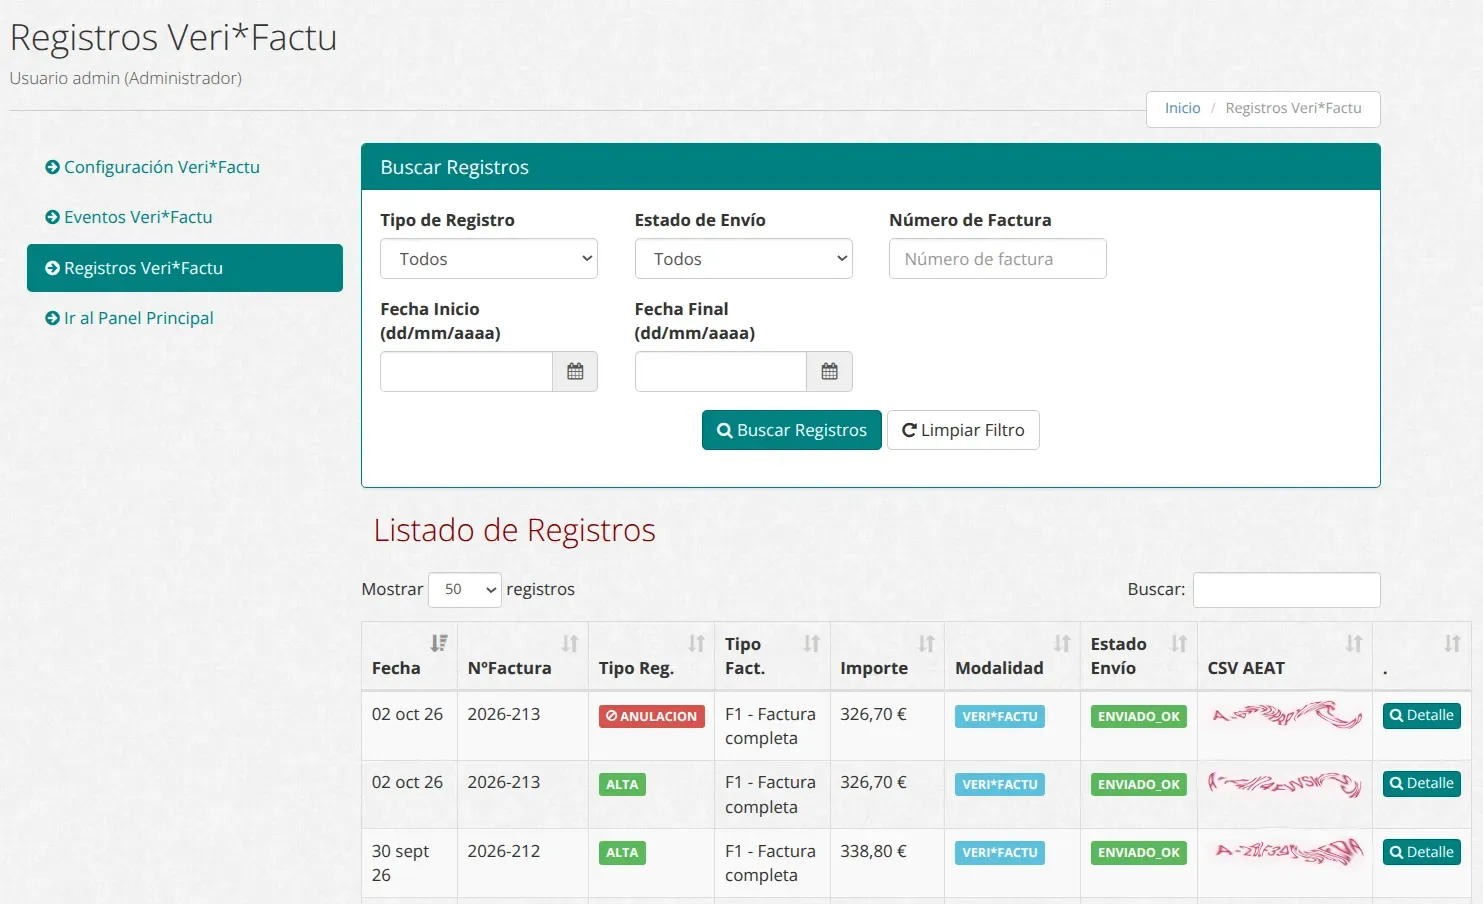Click the ANULACION badge in first row
The width and height of the screenshot is (1483, 904).
pyautogui.click(x=652, y=716)
